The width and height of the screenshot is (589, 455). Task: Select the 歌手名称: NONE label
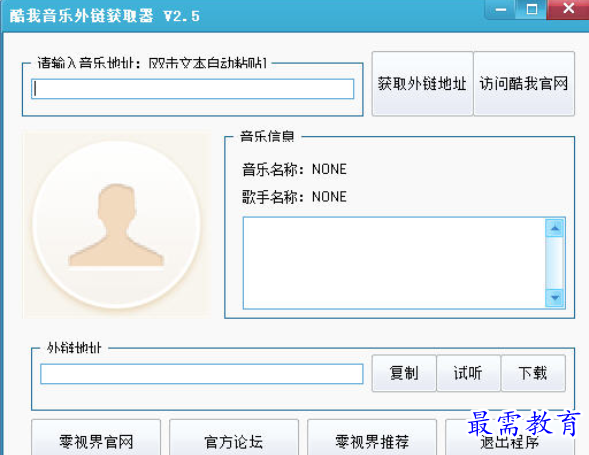click(x=294, y=197)
